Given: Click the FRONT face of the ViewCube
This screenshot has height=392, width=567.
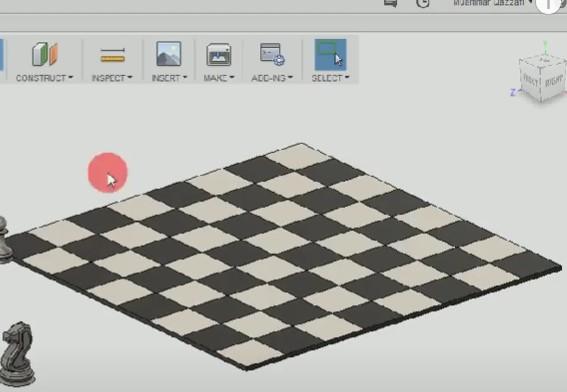Looking at the screenshot, I should (530, 80).
